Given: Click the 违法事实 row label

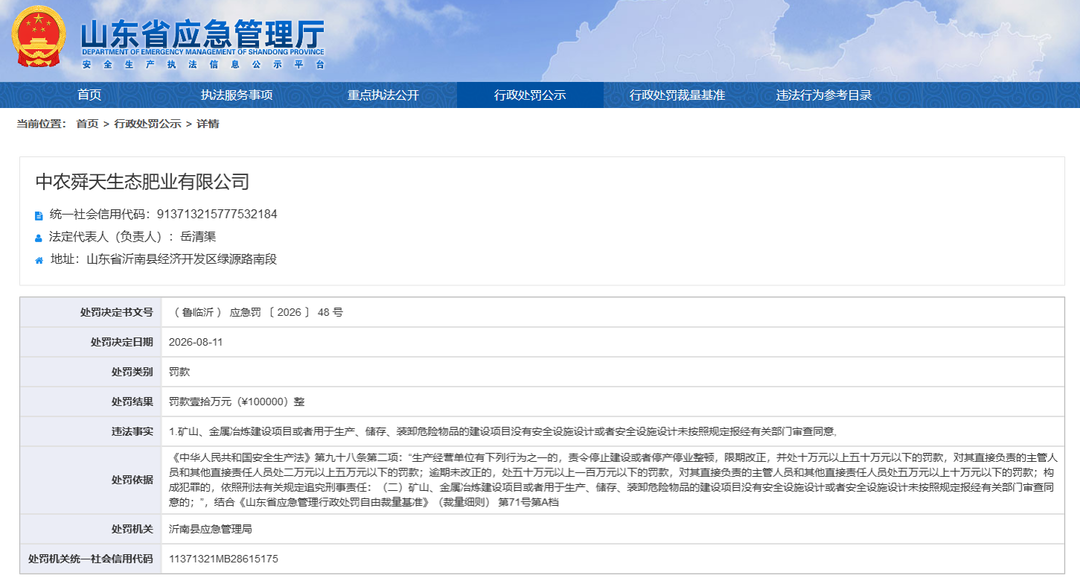Looking at the screenshot, I should (132, 431).
